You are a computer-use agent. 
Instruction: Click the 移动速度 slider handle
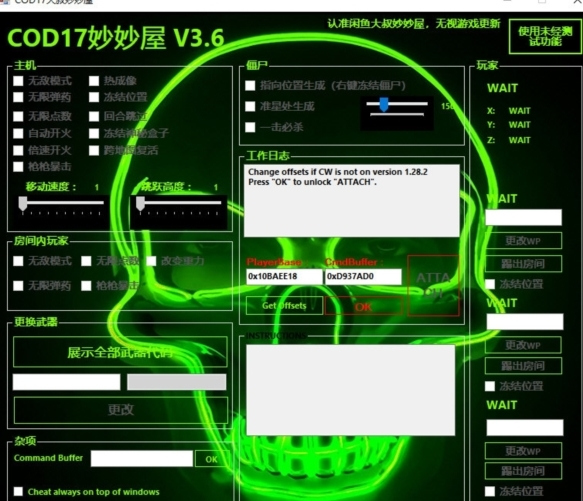pyautogui.click(x=23, y=203)
